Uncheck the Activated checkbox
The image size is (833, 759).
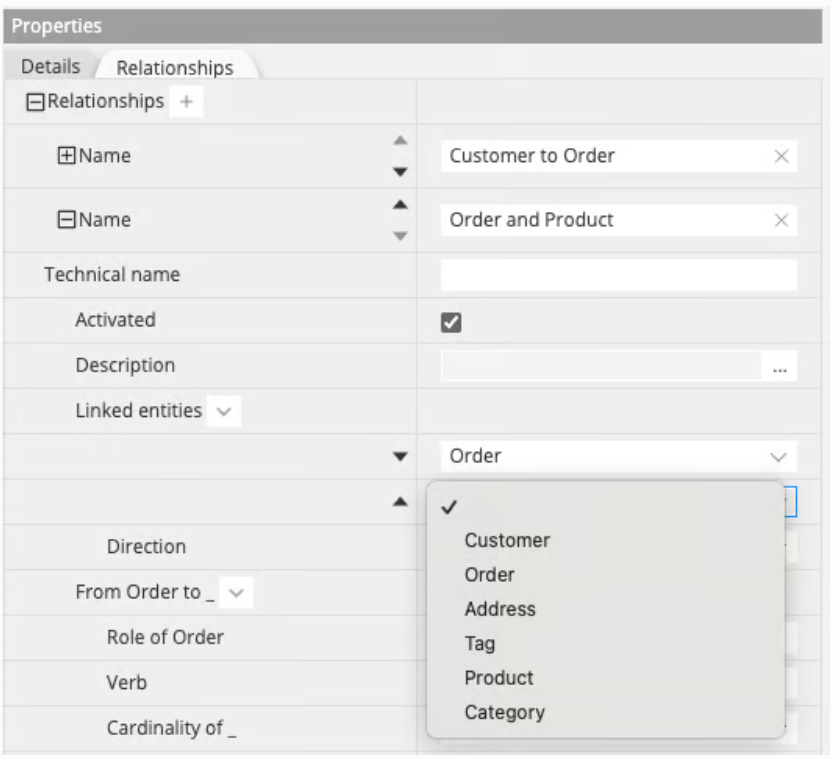(x=451, y=322)
